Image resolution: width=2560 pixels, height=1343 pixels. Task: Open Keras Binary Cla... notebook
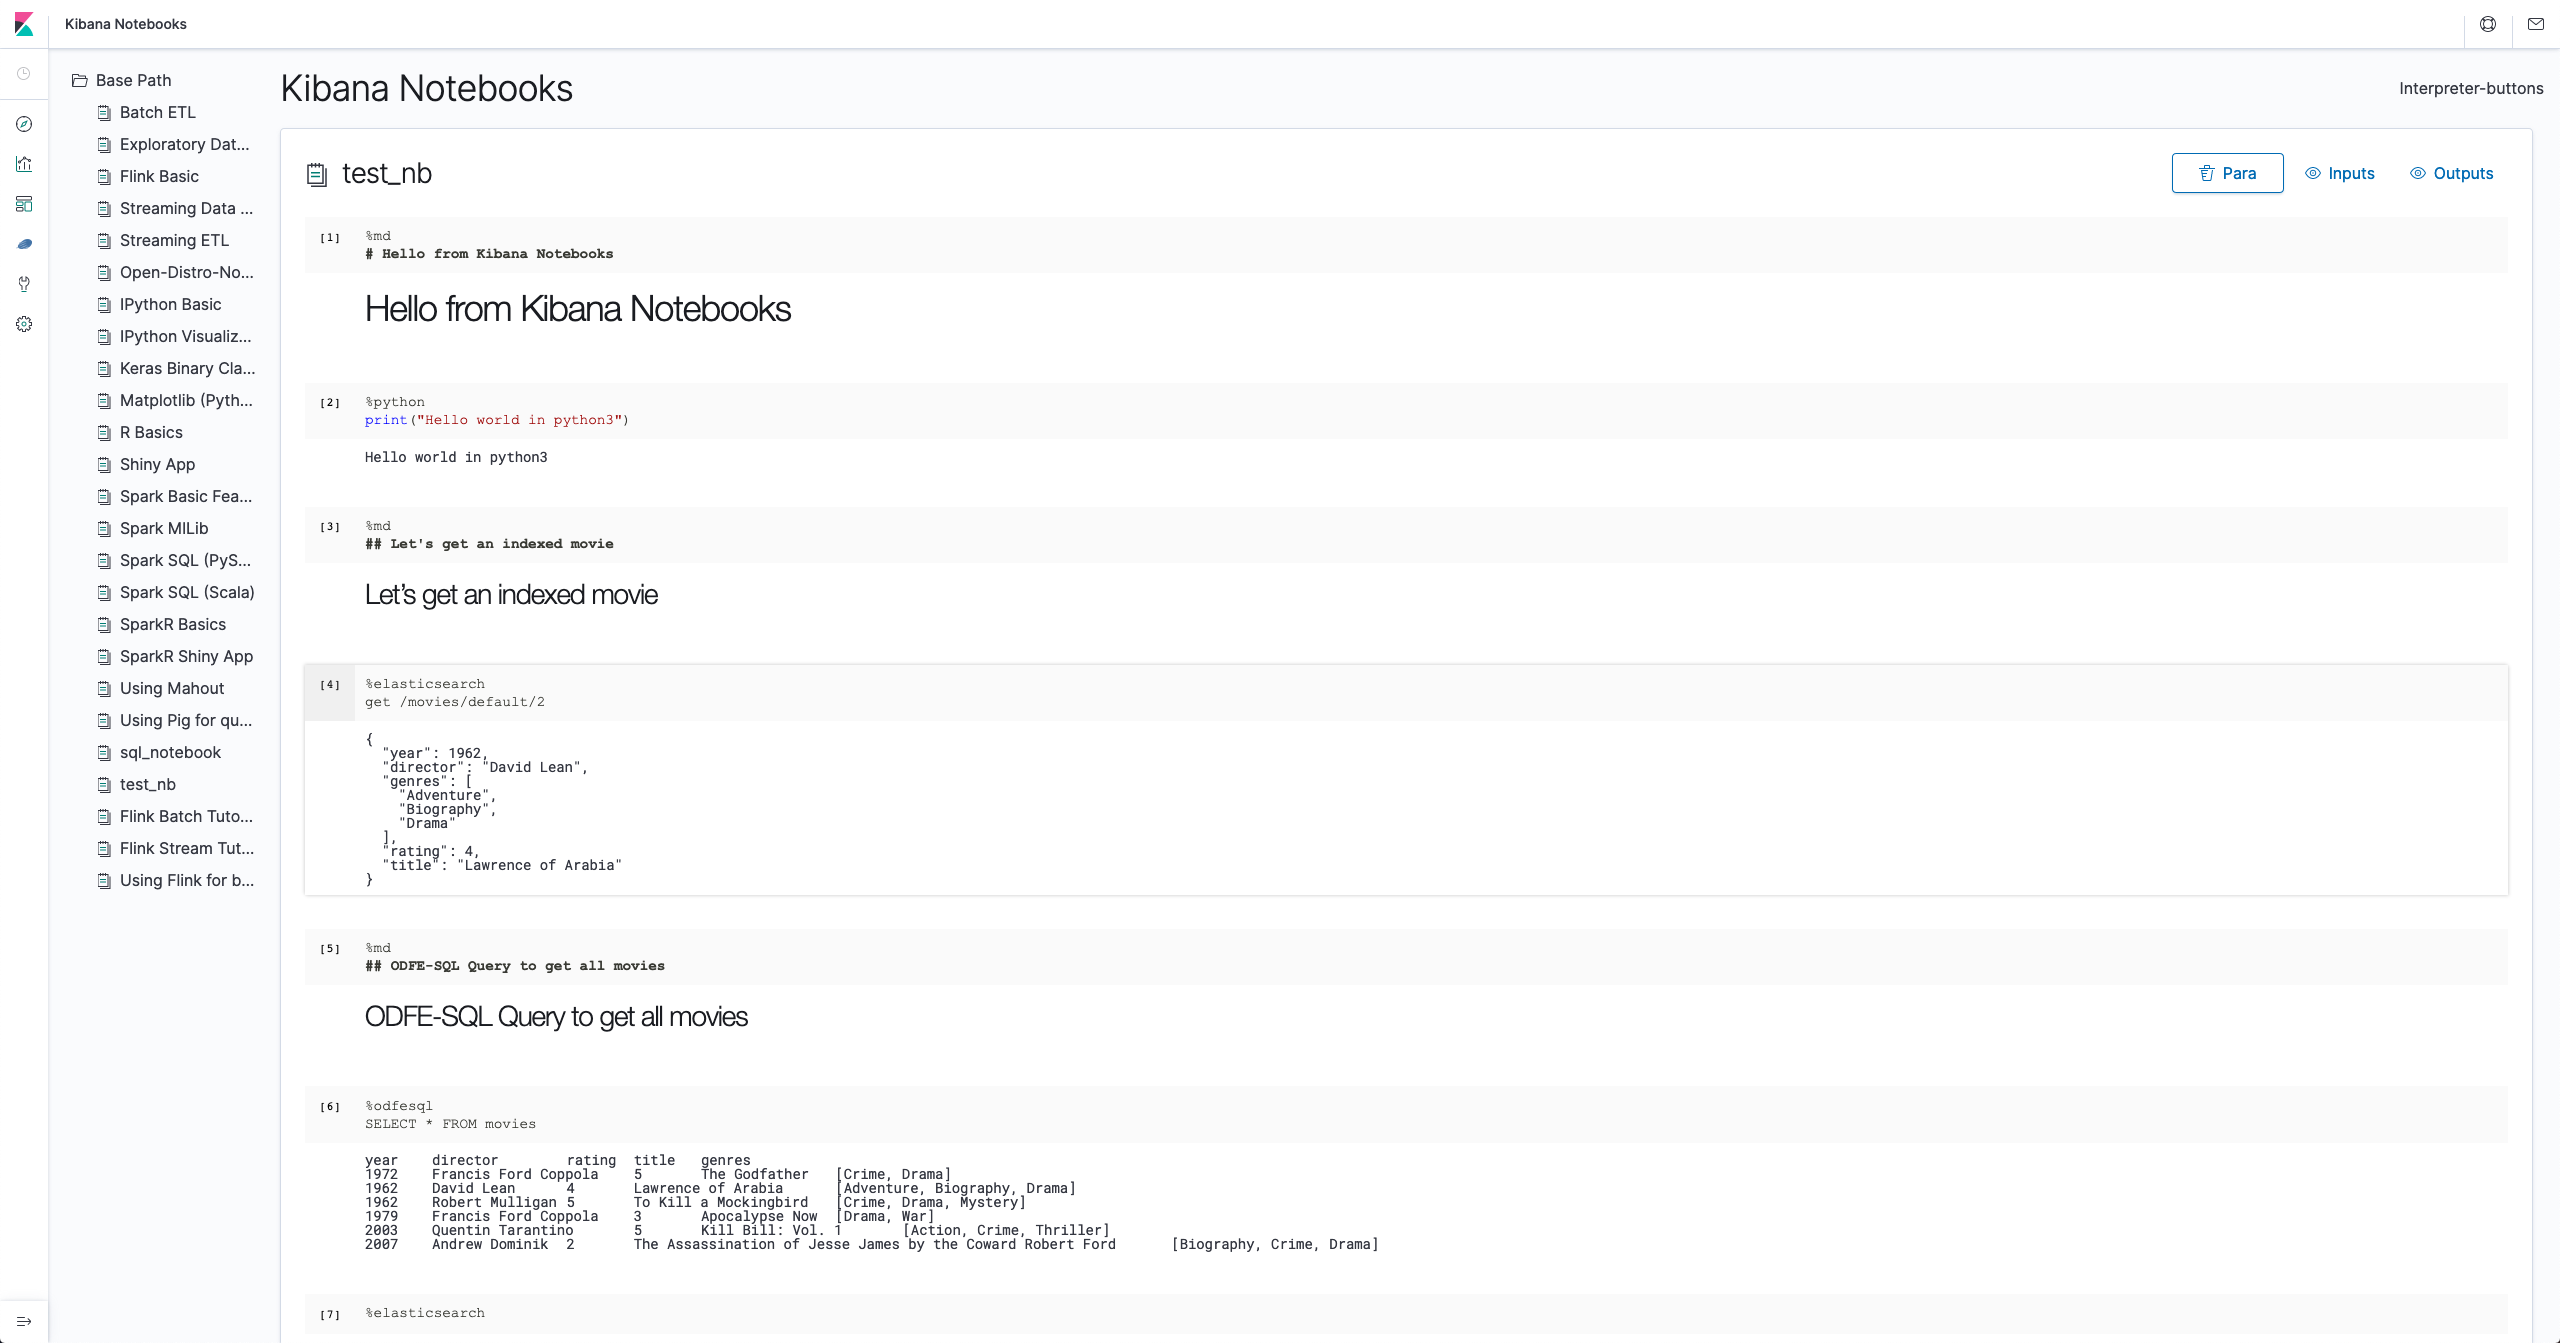pos(188,368)
